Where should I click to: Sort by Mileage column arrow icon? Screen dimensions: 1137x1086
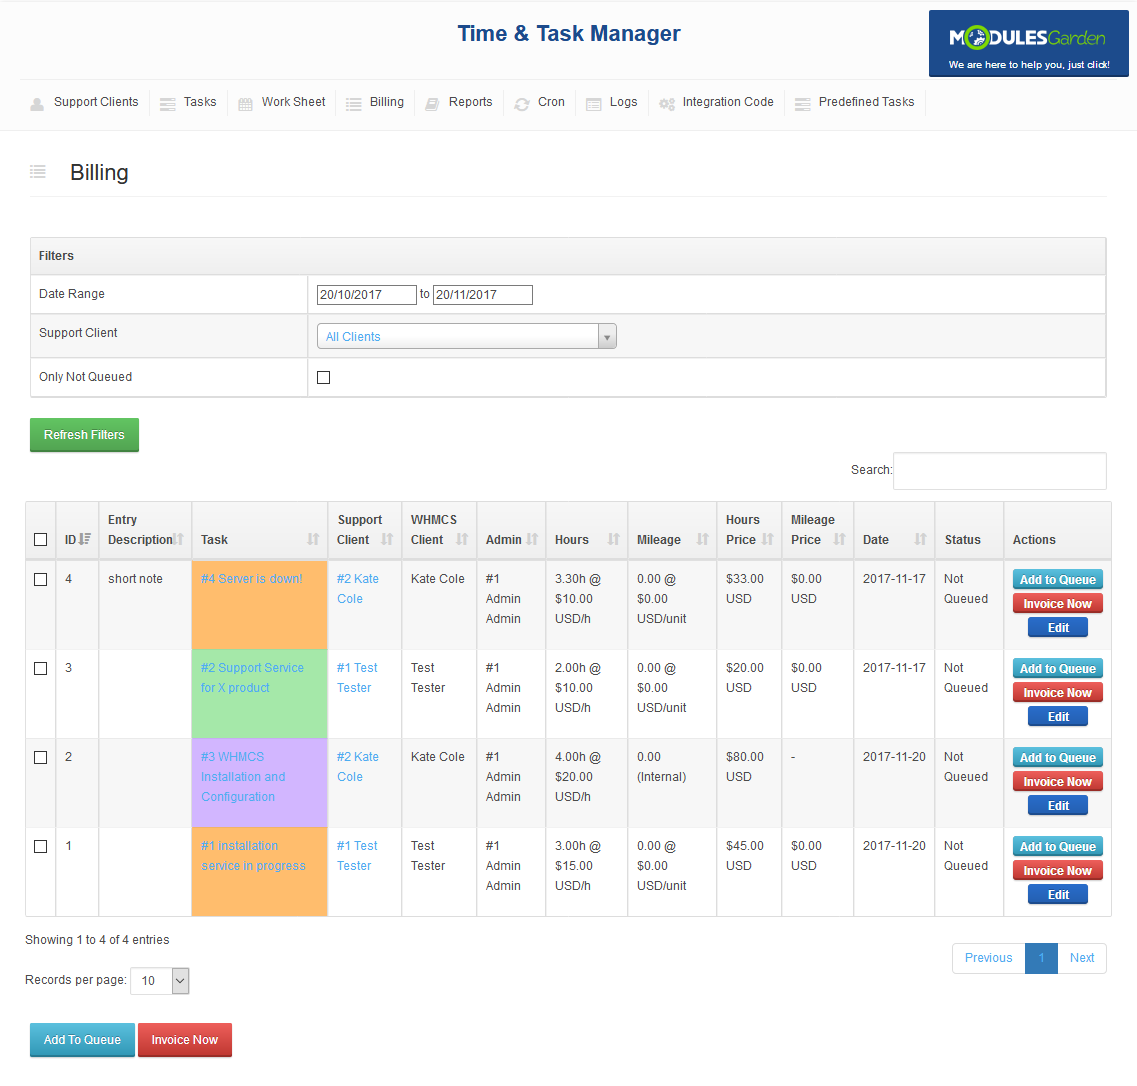703,539
